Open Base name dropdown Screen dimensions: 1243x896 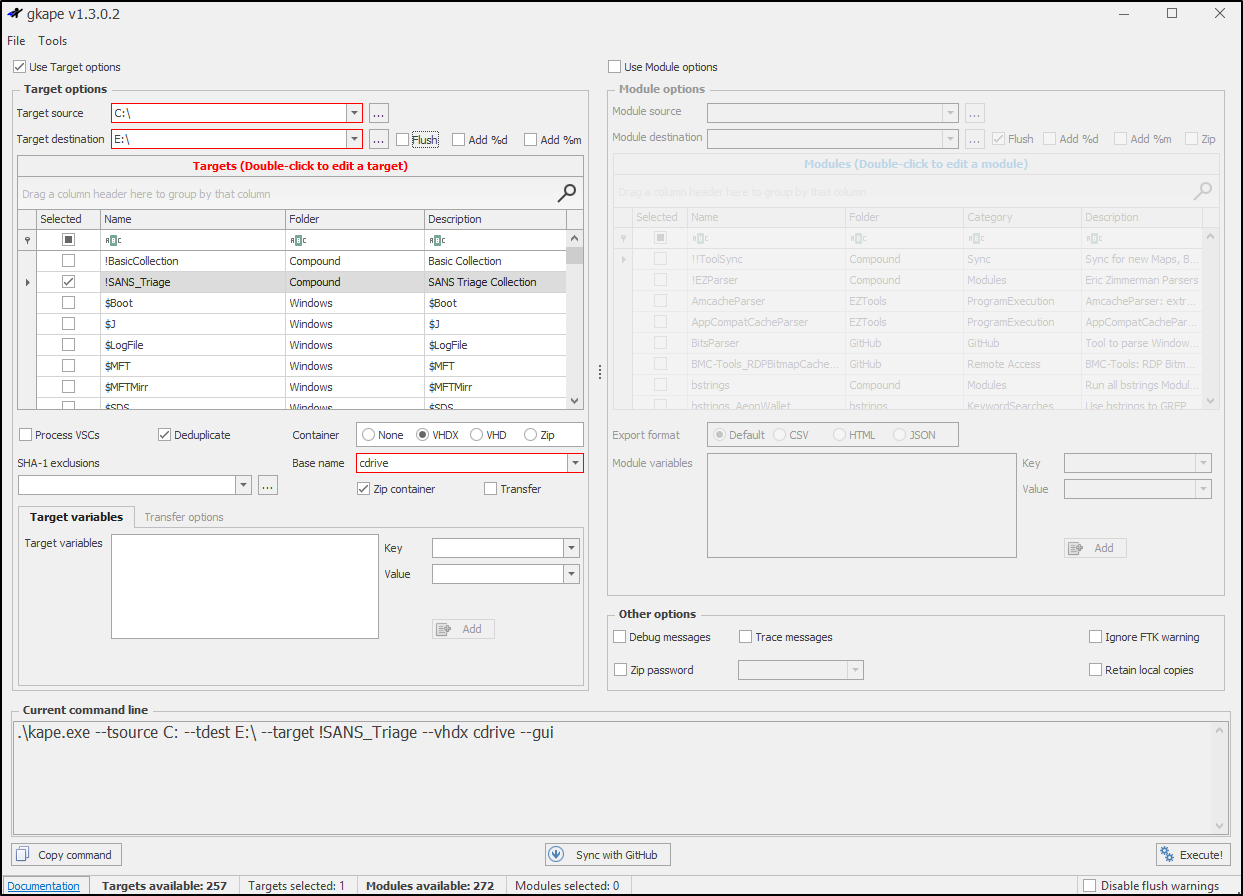tap(575, 463)
